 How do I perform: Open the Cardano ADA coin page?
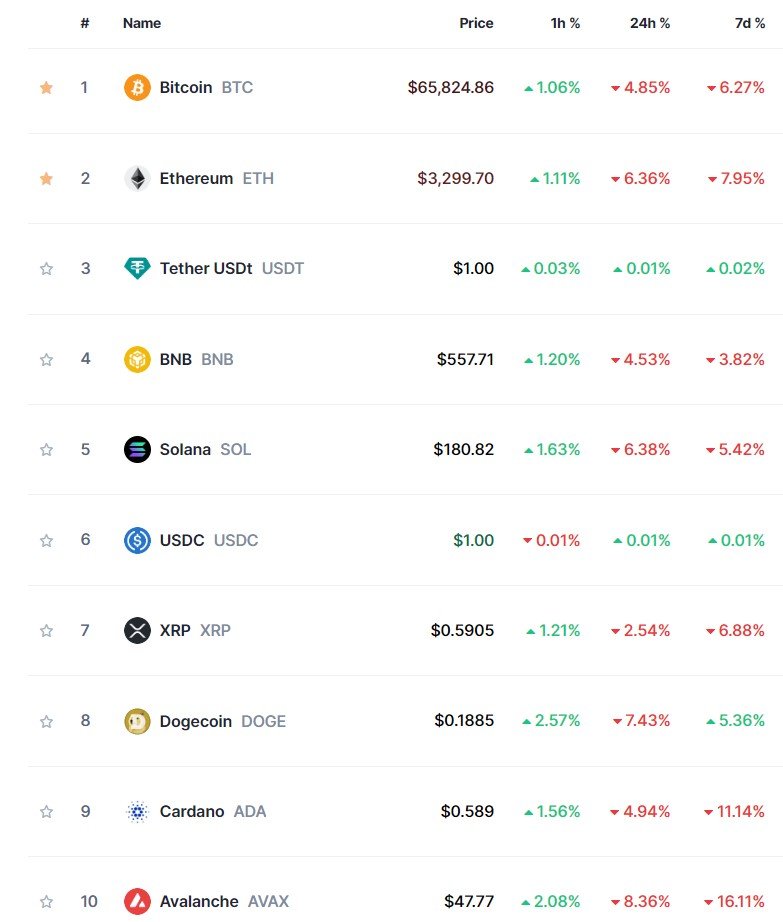[x=213, y=811]
